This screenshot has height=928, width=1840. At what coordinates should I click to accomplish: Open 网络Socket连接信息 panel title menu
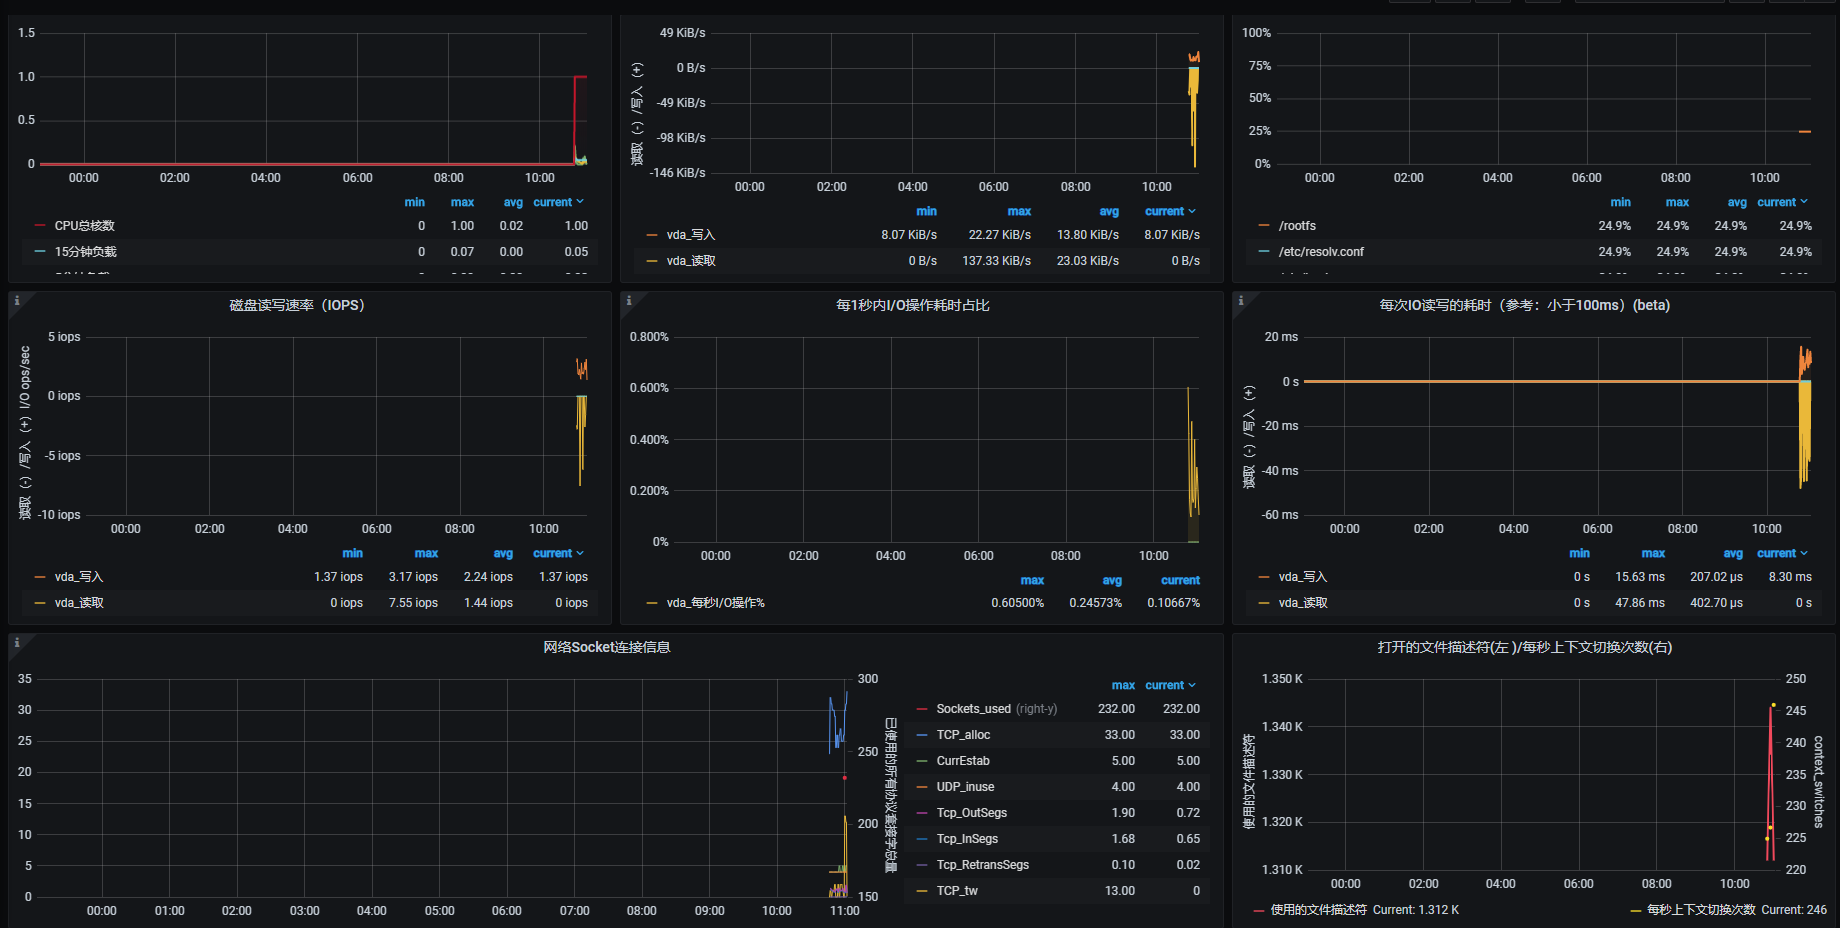(607, 647)
